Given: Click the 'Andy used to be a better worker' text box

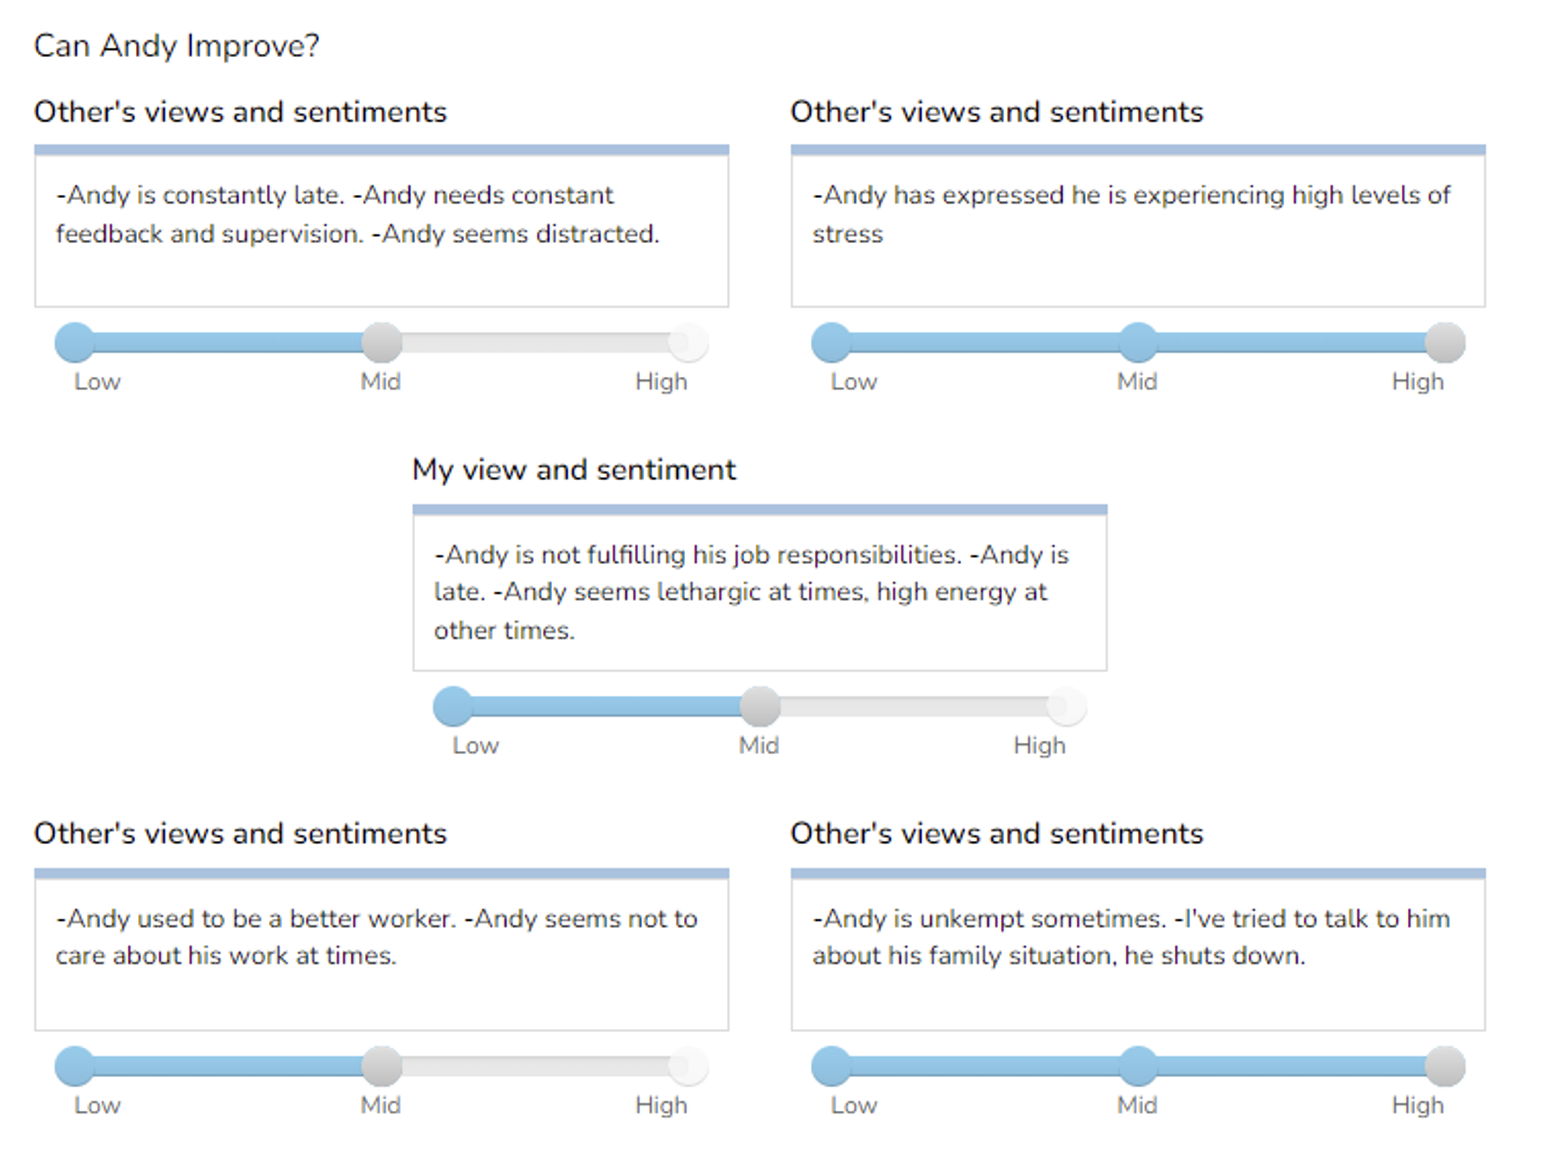Looking at the screenshot, I should tap(381, 953).
